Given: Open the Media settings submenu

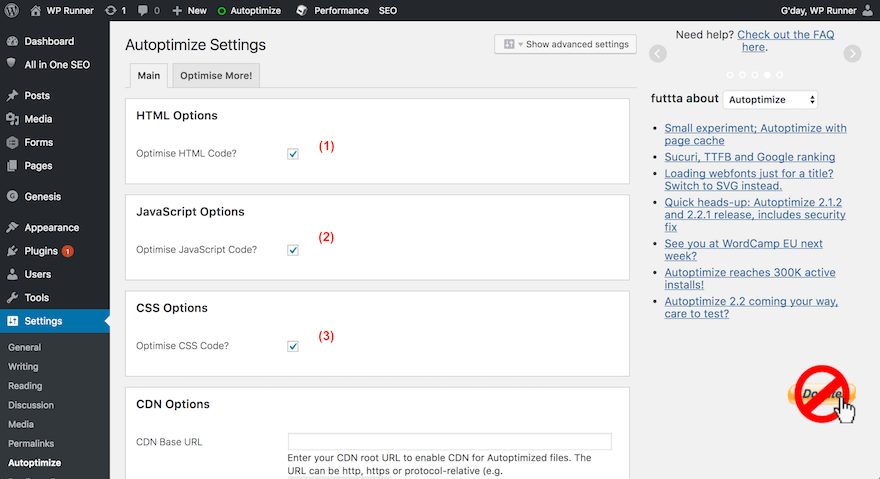Looking at the screenshot, I should coord(21,424).
